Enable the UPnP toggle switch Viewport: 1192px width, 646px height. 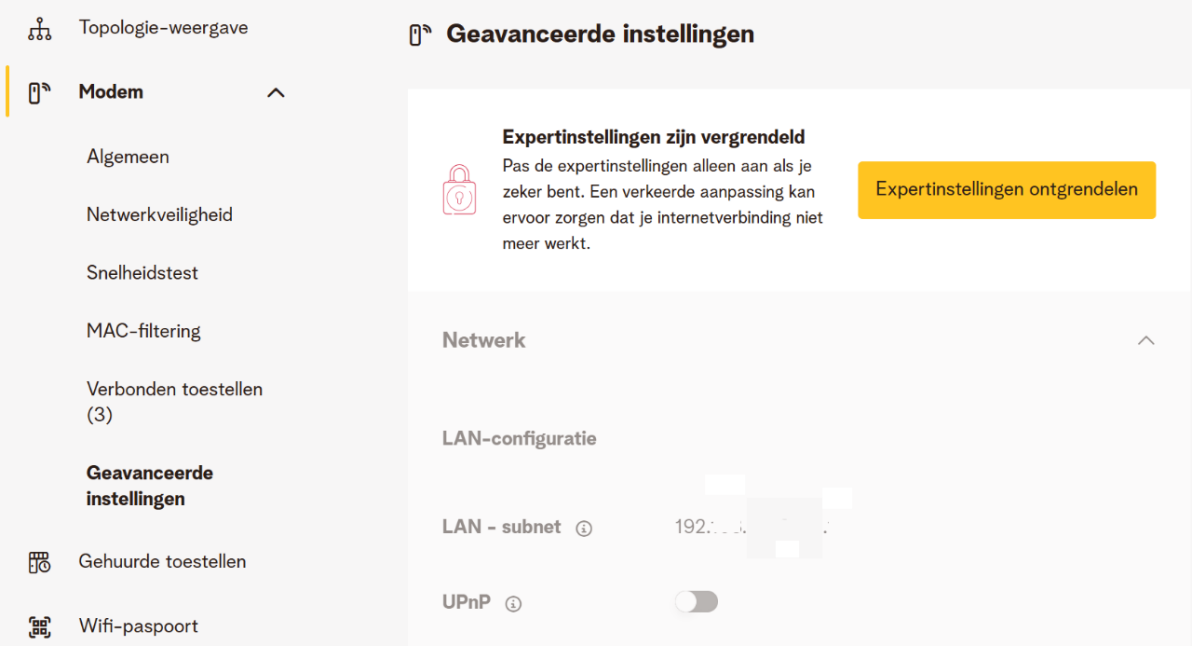point(697,602)
